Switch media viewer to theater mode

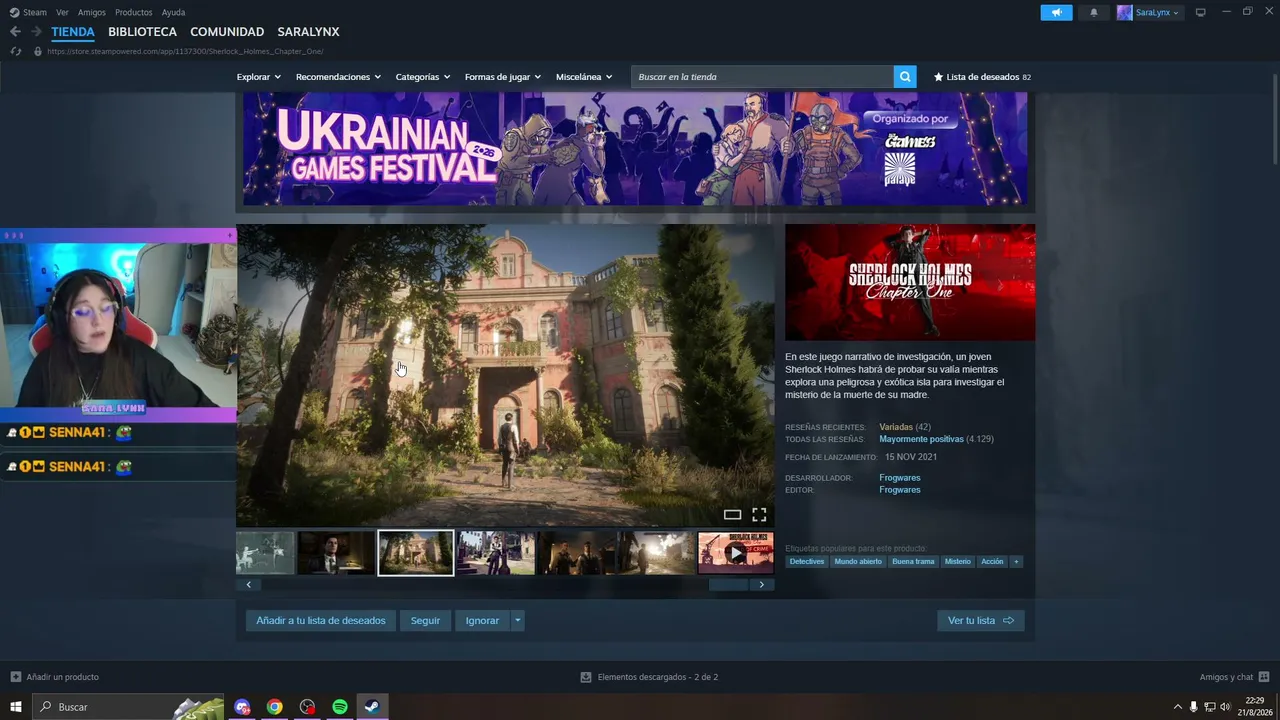tap(732, 515)
